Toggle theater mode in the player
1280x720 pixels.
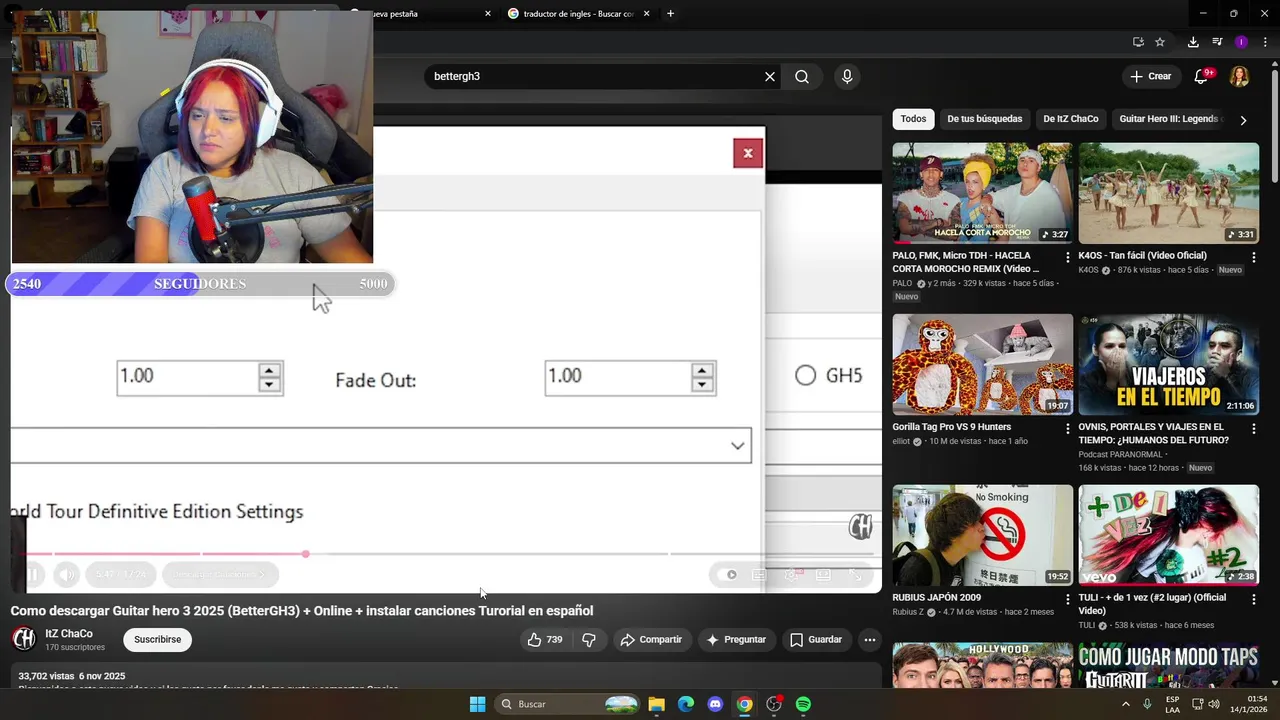point(823,574)
